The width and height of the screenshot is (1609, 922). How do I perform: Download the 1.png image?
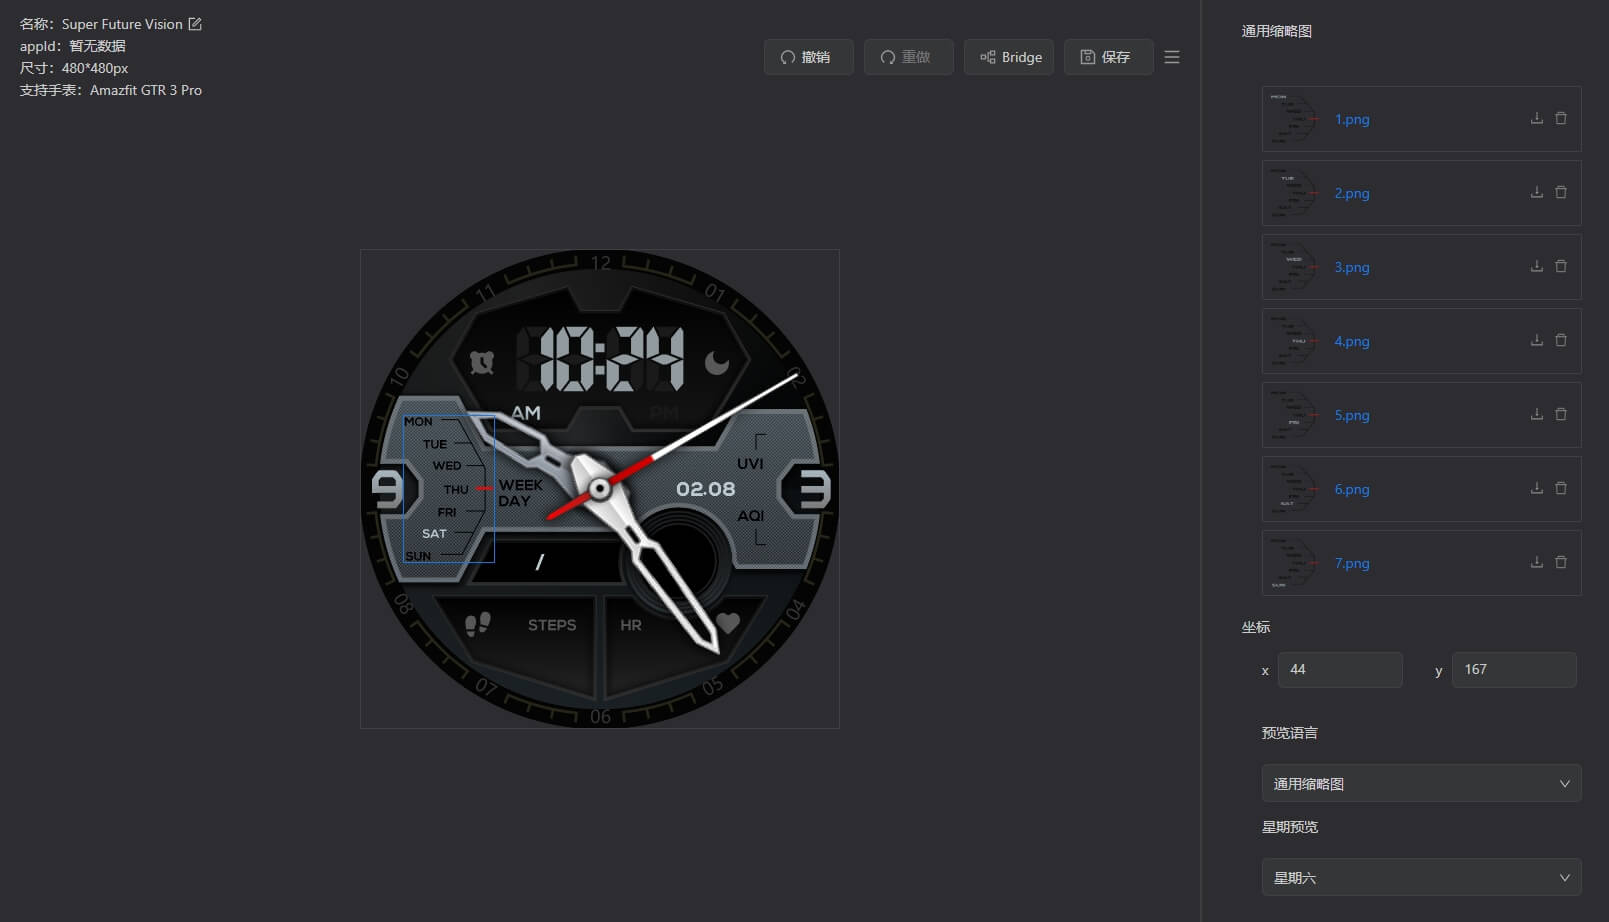coord(1536,119)
